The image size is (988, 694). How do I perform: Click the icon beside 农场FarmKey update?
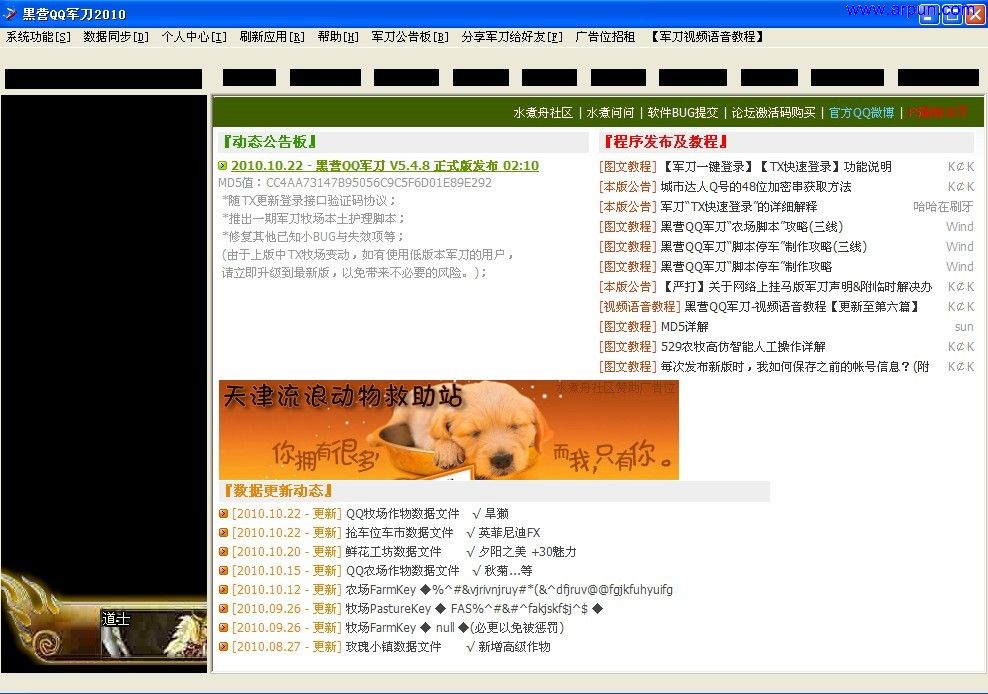pyautogui.click(x=223, y=590)
